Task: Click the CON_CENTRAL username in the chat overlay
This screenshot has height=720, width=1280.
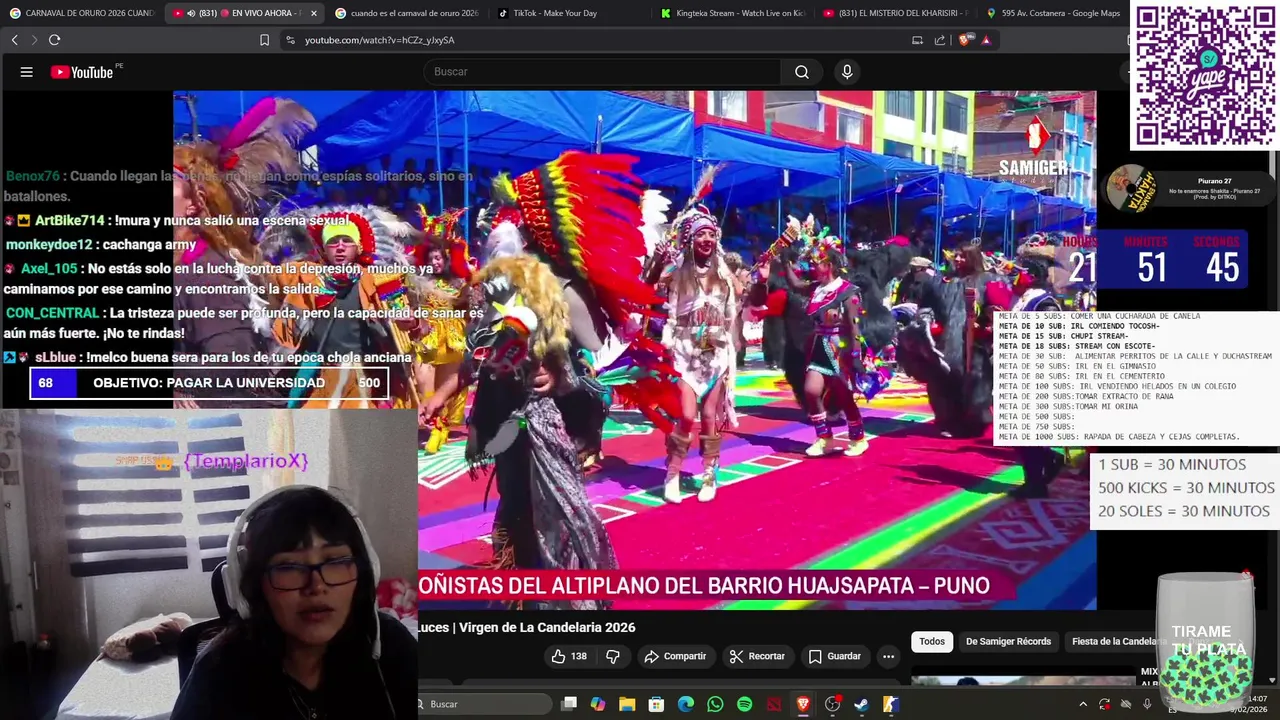Action: coord(52,313)
